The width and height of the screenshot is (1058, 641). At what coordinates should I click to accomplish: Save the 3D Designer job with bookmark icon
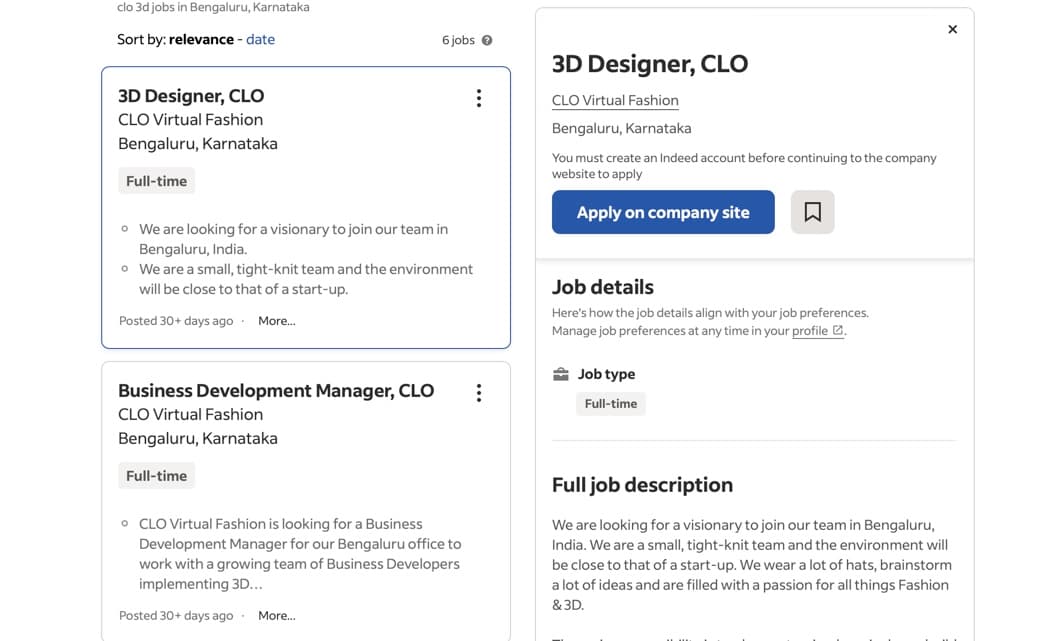coord(813,211)
